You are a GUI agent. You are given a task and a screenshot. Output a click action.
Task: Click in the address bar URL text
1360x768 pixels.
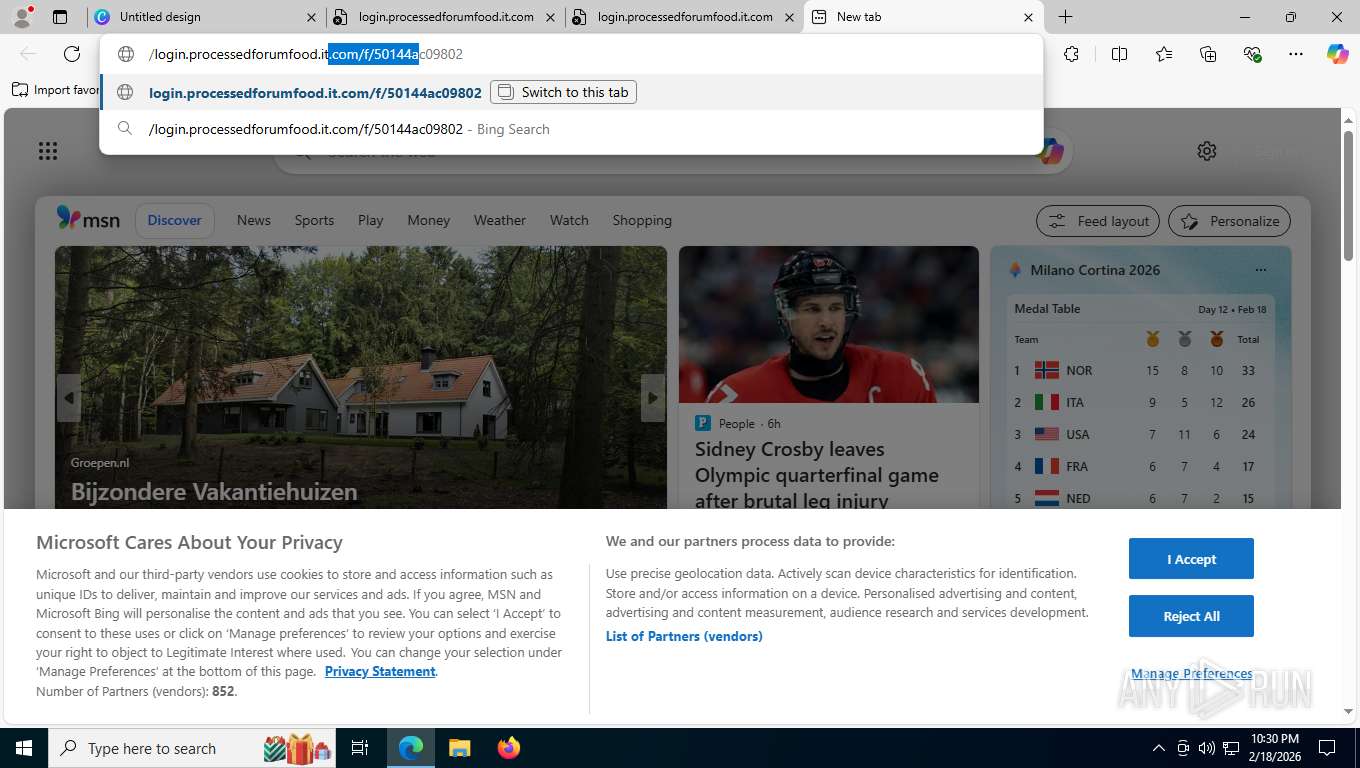(306, 54)
